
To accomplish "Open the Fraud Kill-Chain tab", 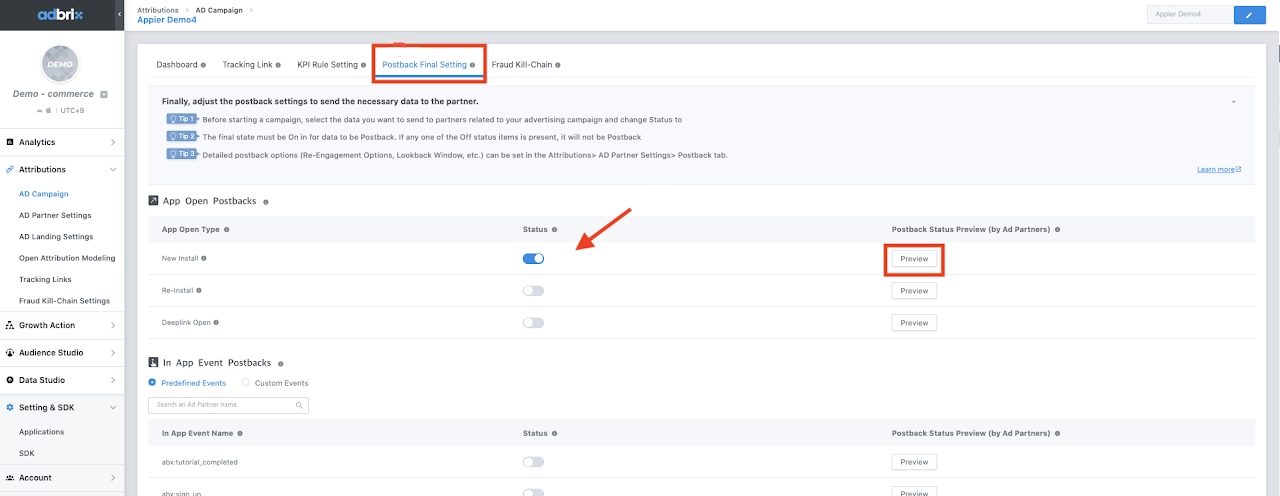I will (521, 65).
